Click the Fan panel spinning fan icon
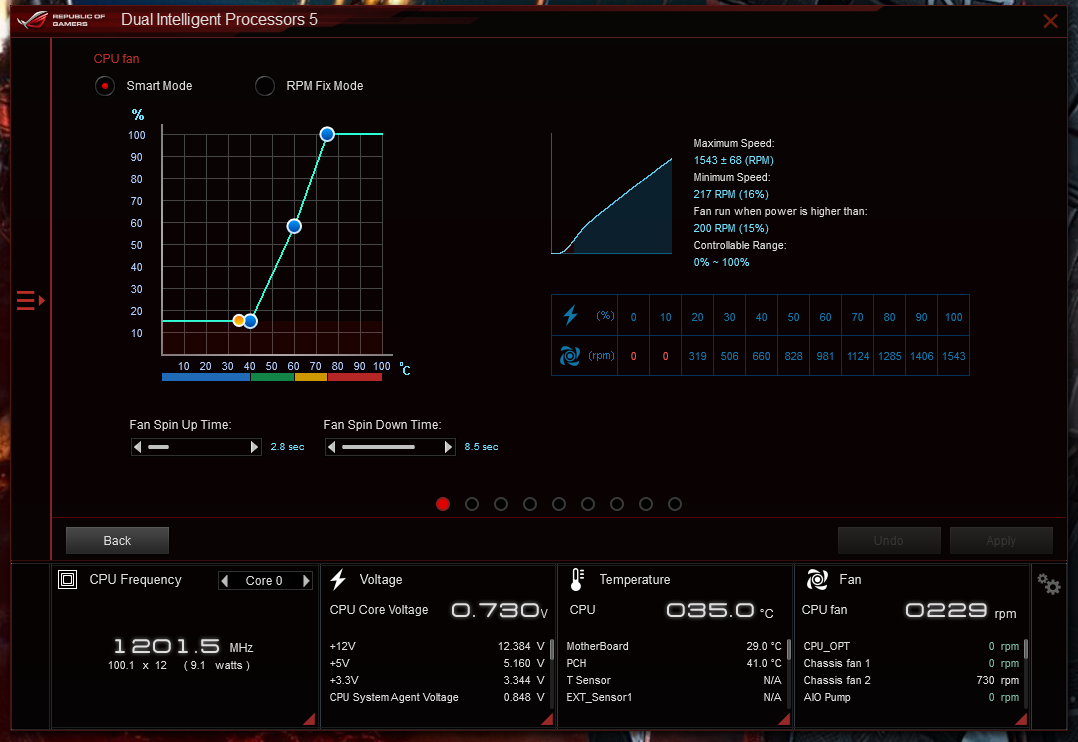Screen dimensions: 1078x742 (817, 580)
